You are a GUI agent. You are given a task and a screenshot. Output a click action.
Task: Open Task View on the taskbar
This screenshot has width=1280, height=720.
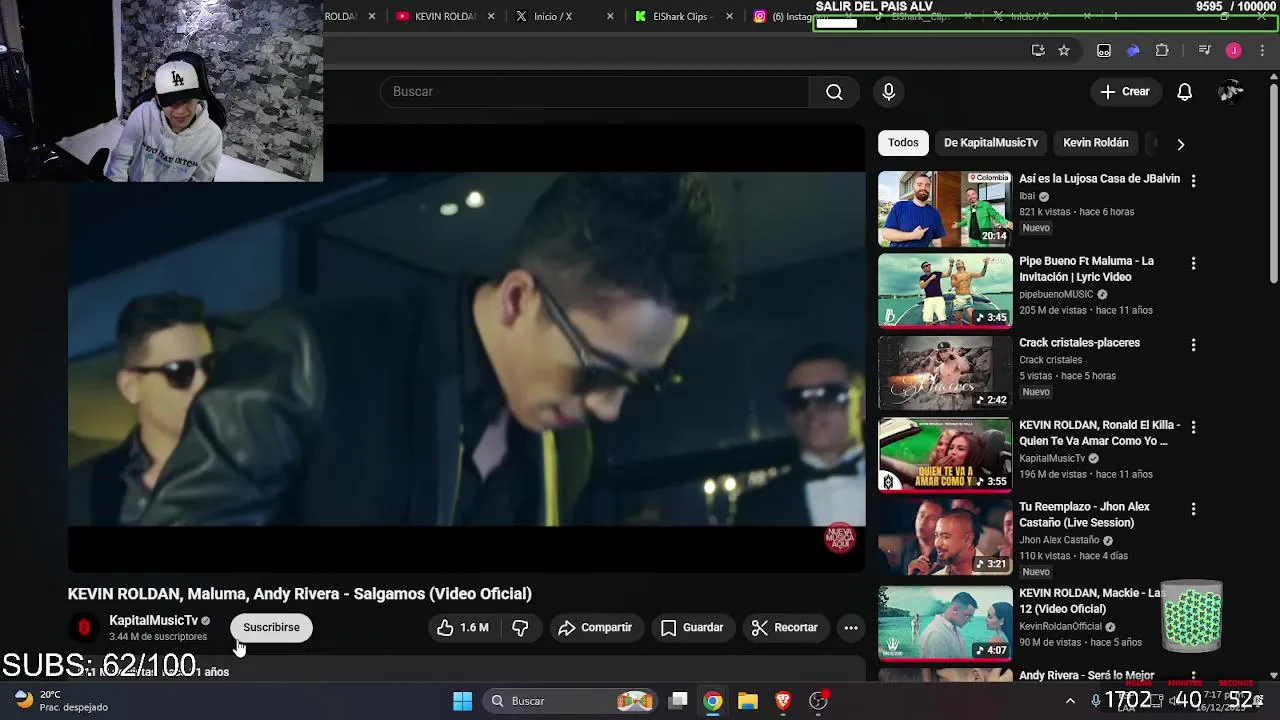coord(678,701)
